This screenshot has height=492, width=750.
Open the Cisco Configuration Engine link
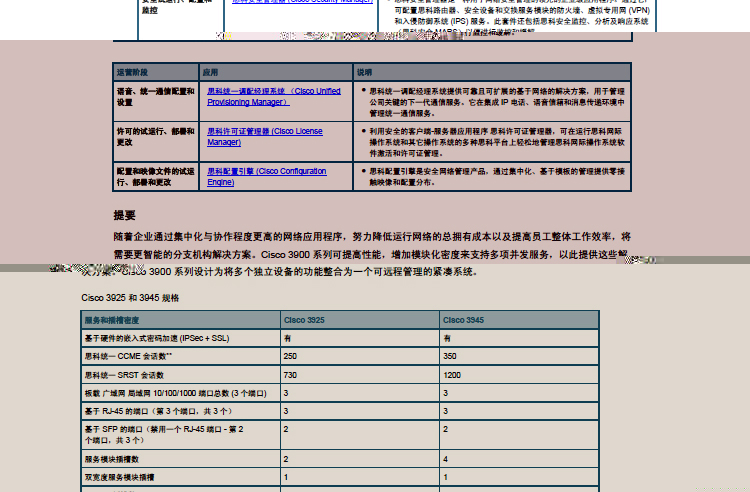266,176
